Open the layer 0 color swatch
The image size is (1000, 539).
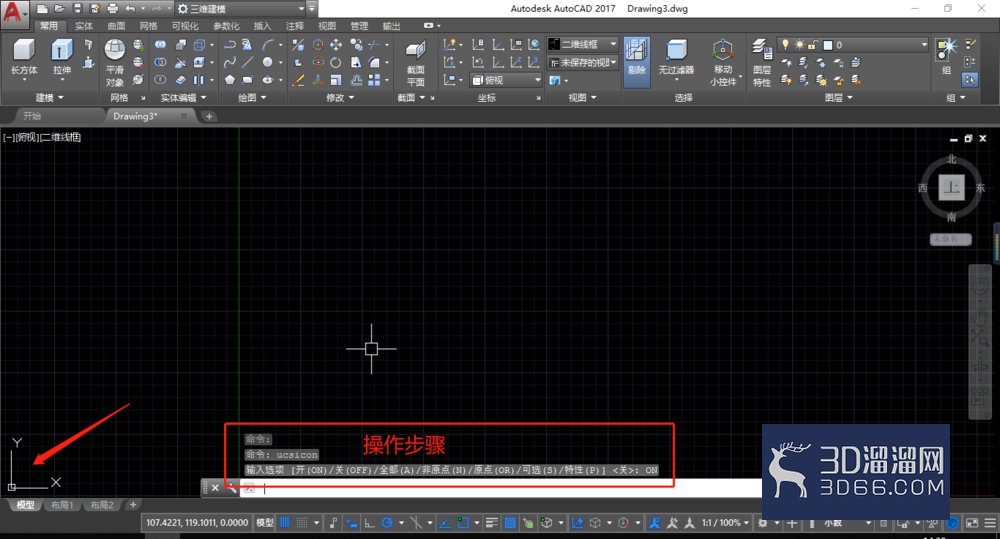point(828,45)
